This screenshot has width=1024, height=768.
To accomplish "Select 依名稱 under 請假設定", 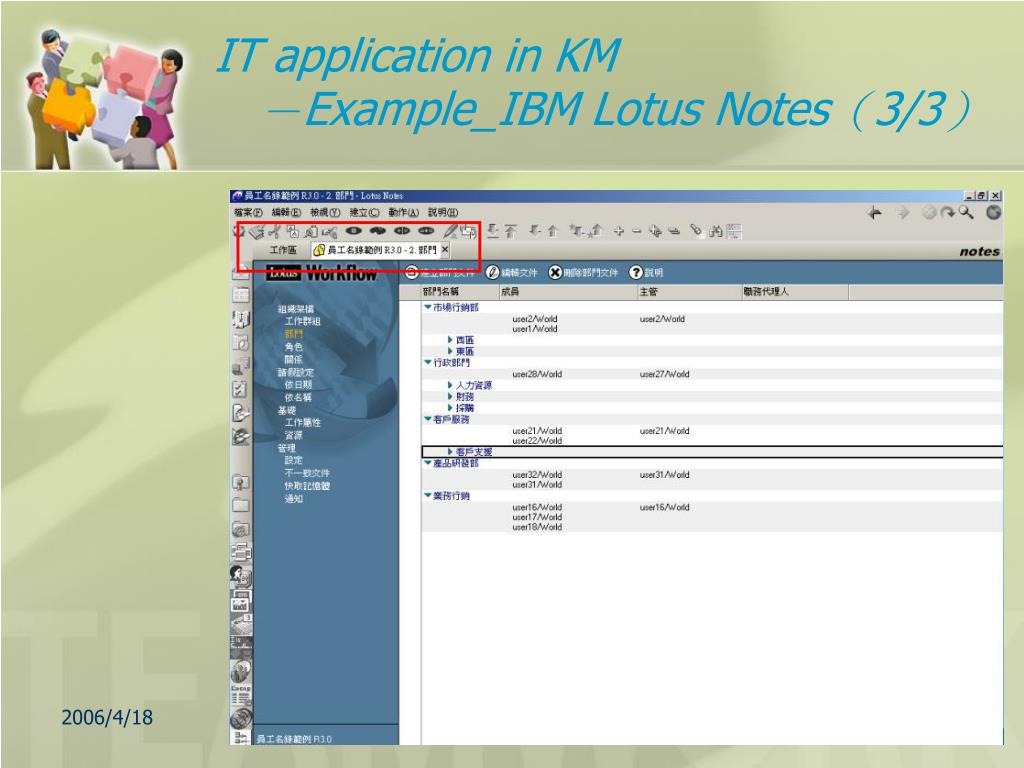I will click(298, 397).
